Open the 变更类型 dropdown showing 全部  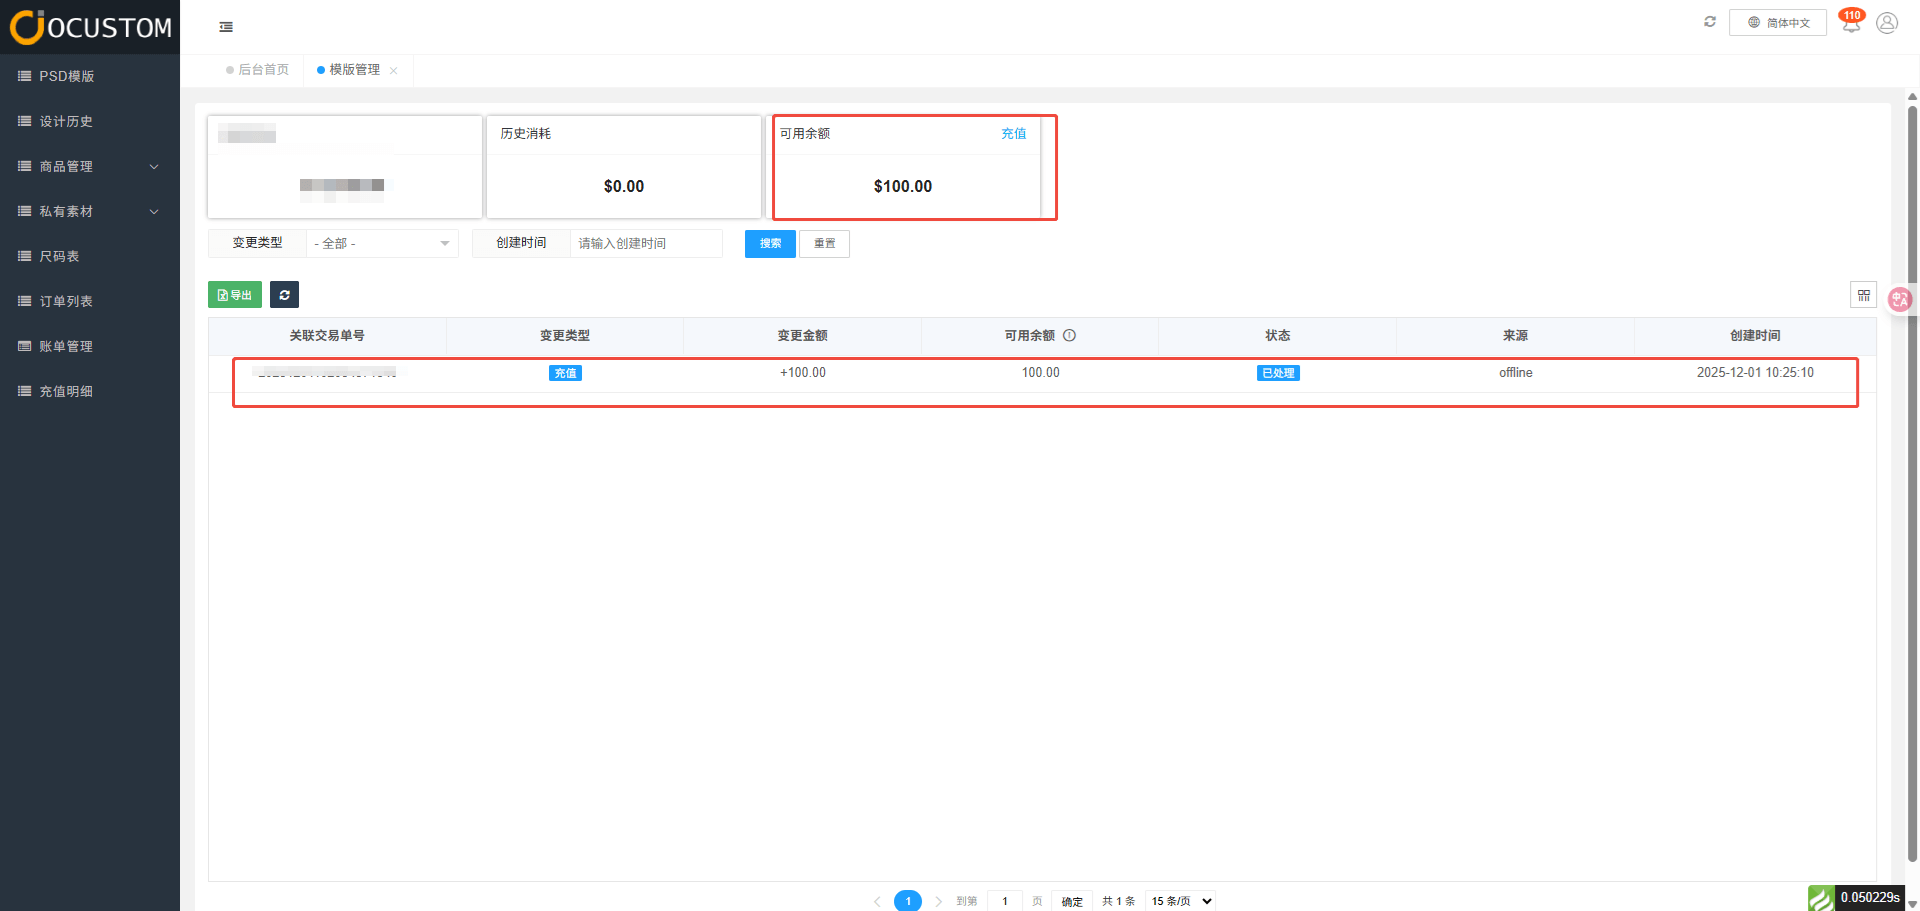click(382, 244)
